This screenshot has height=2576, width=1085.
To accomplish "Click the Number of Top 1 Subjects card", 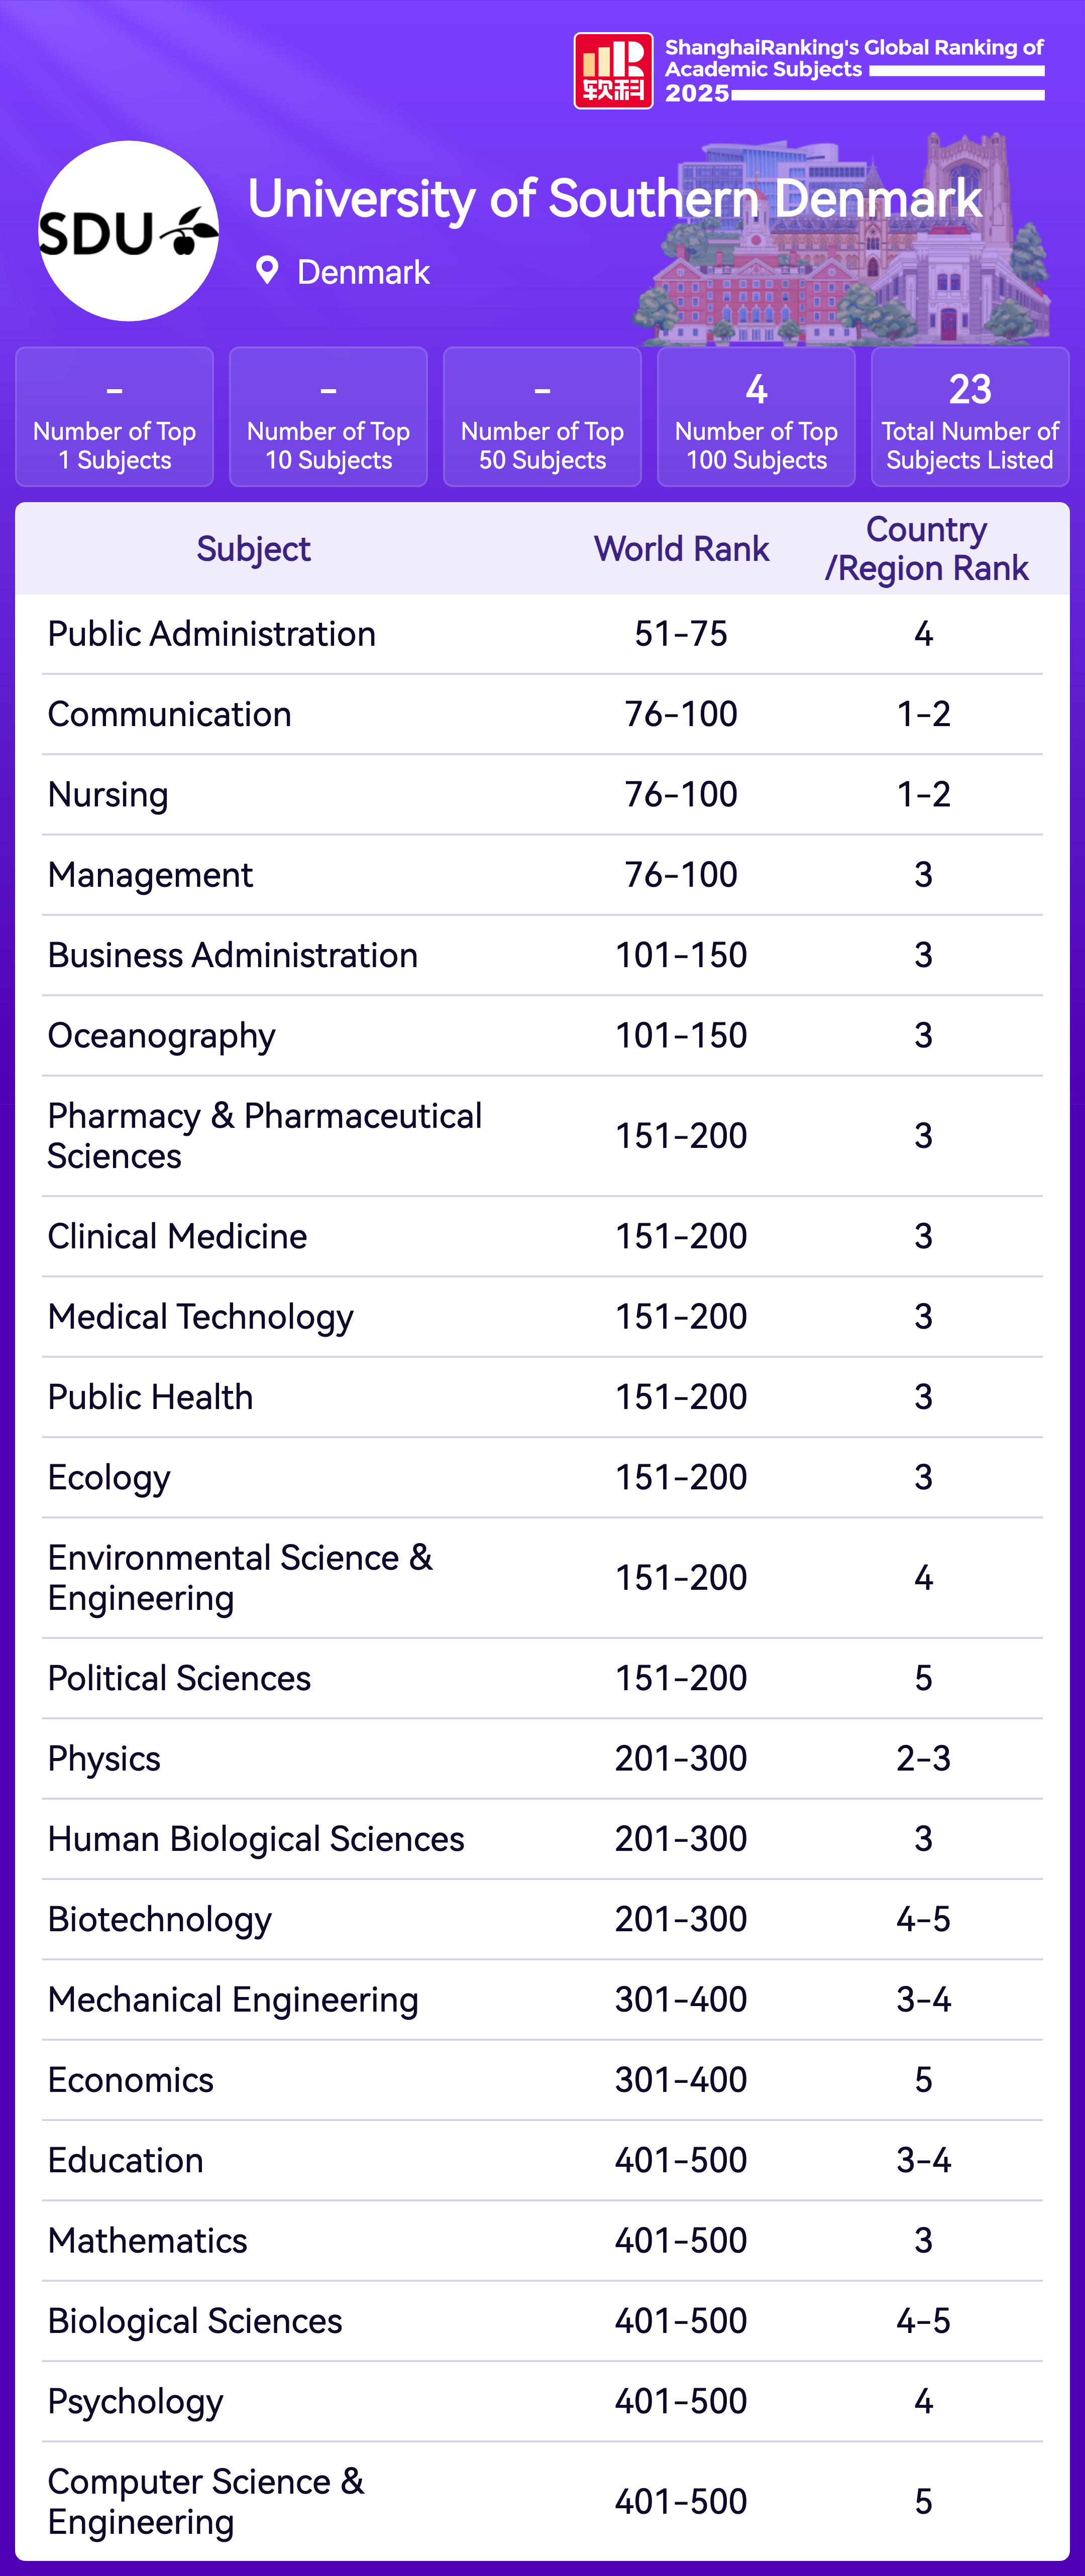I will (x=114, y=417).
